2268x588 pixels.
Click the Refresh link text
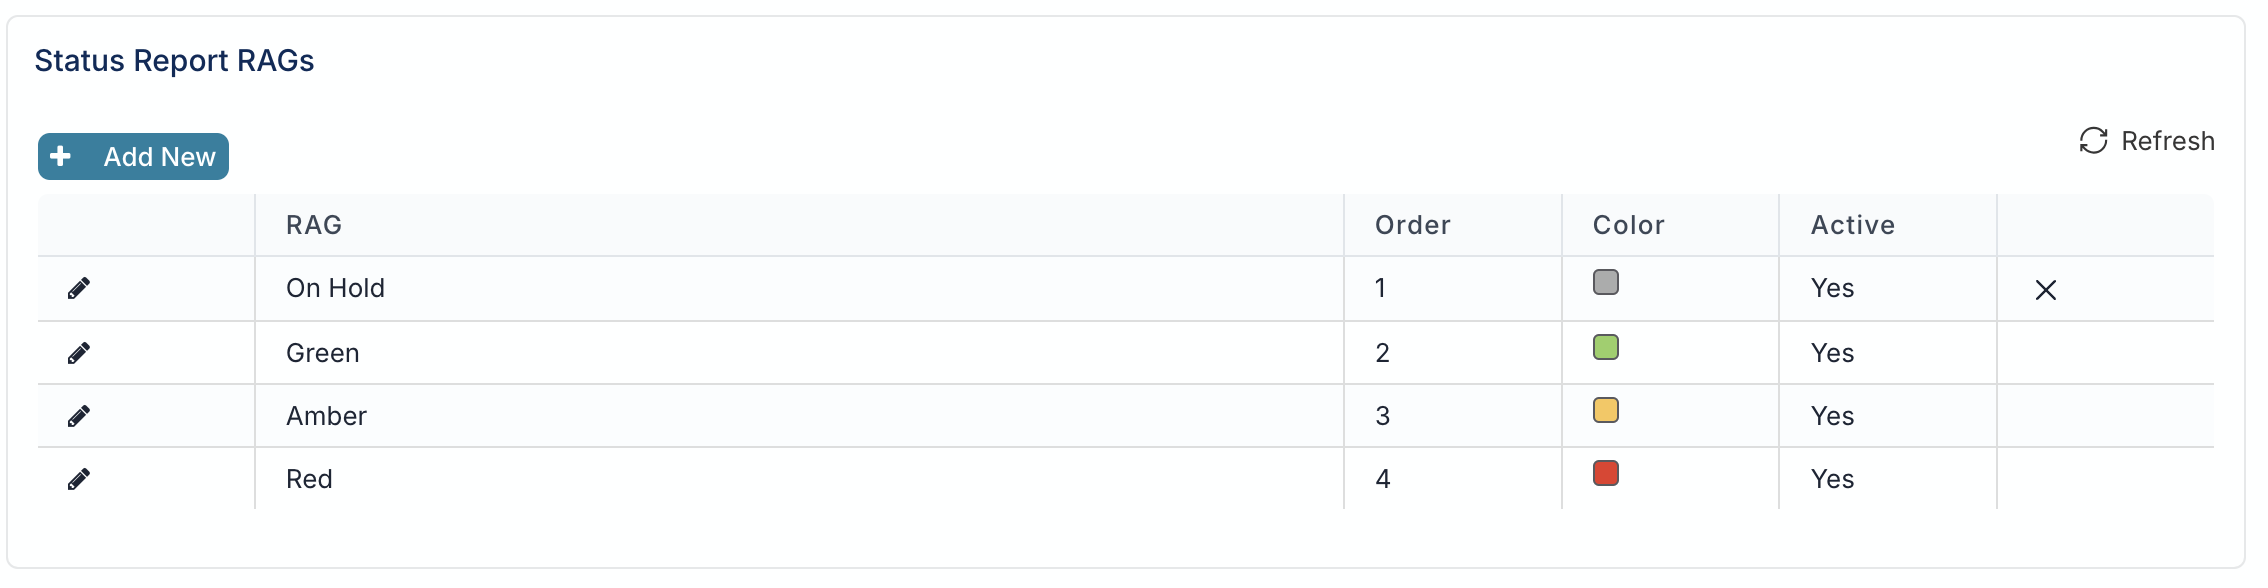pos(2168,141)
